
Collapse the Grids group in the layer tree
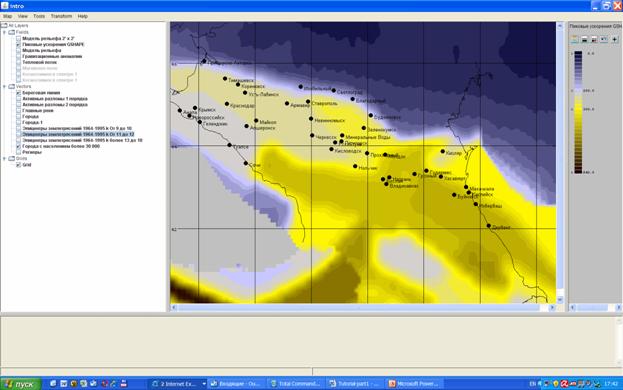[5, 158]
